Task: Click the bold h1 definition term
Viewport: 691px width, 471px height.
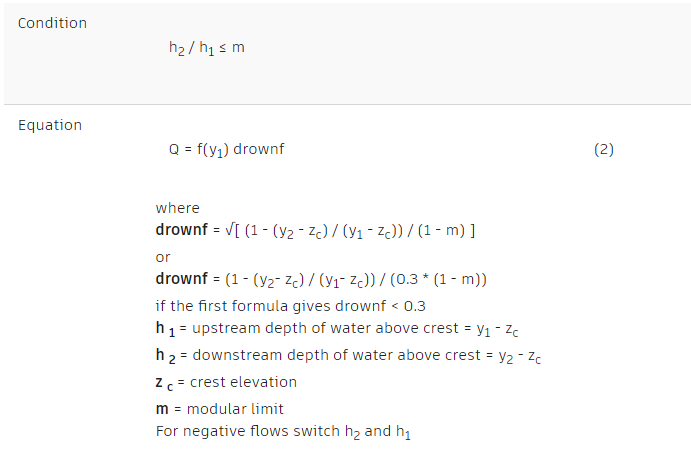Action: (x=165, y=329)
